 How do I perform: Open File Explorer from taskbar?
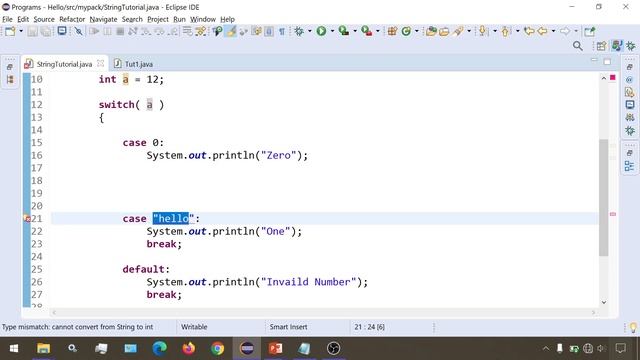43,348
